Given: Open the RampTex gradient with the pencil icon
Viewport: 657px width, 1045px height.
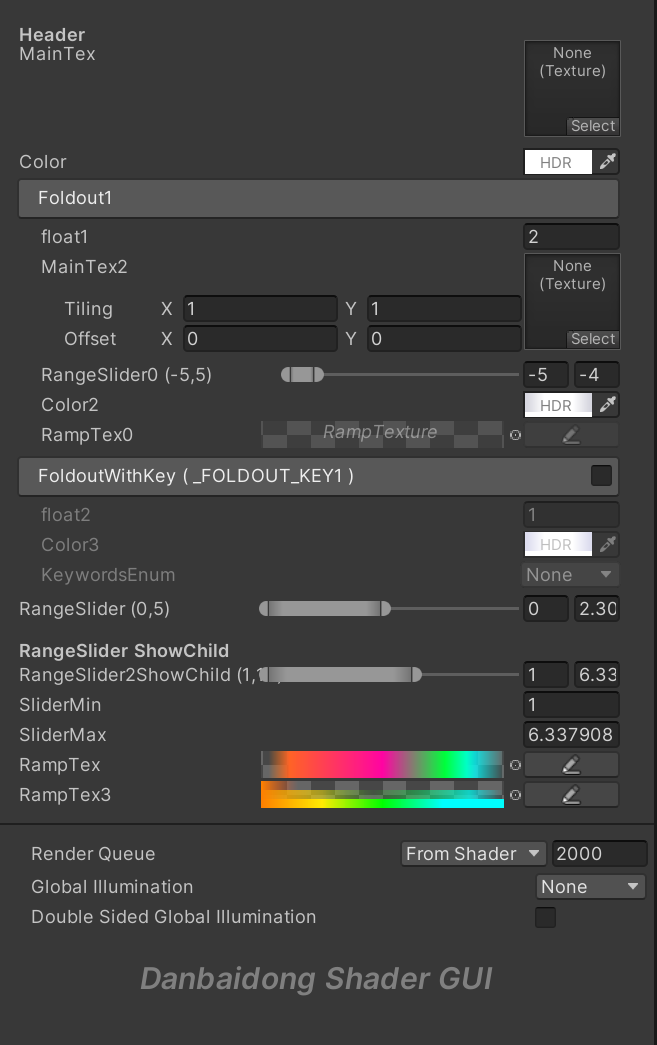Looking at the screenshot, I should (571, 765).
